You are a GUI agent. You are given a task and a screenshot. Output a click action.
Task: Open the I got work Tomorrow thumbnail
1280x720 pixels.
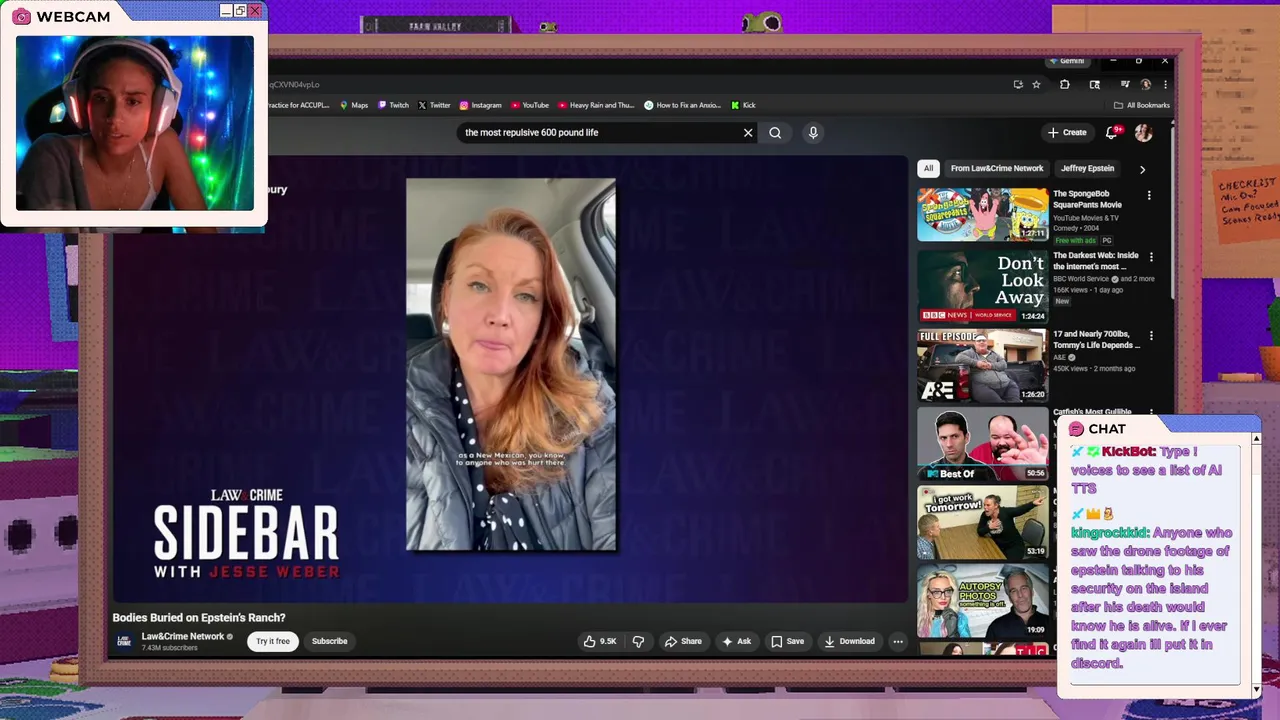tap(982, 522)
